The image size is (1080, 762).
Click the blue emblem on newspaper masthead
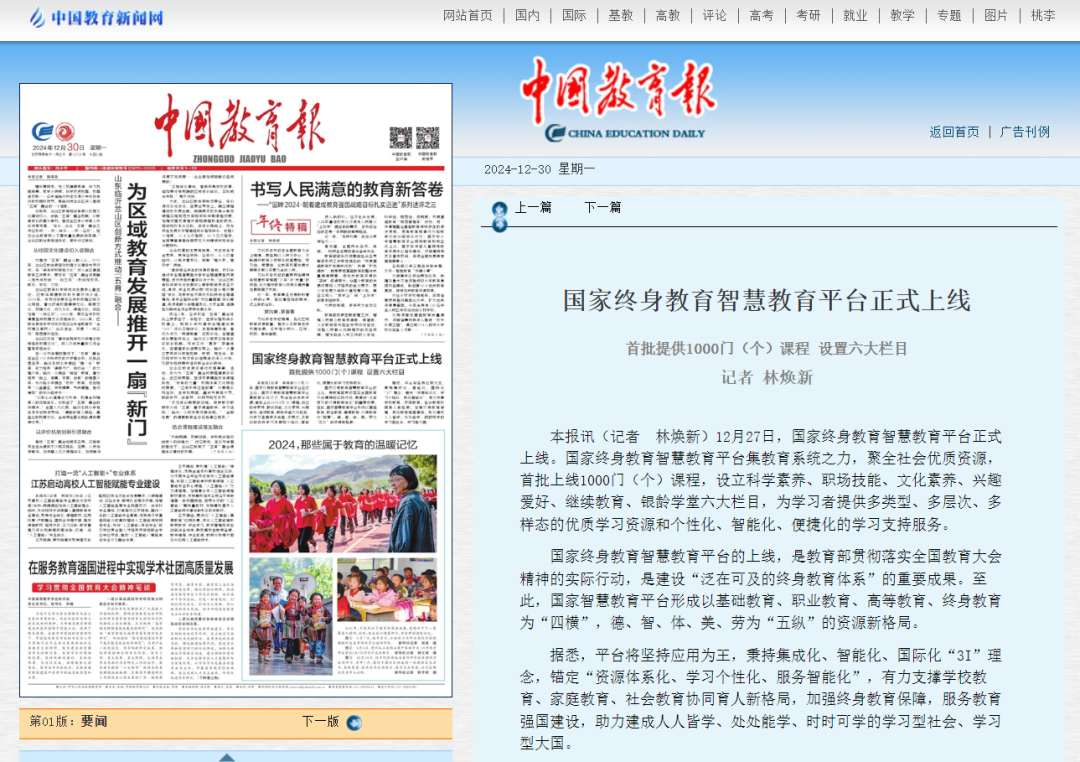coord(41,133)
